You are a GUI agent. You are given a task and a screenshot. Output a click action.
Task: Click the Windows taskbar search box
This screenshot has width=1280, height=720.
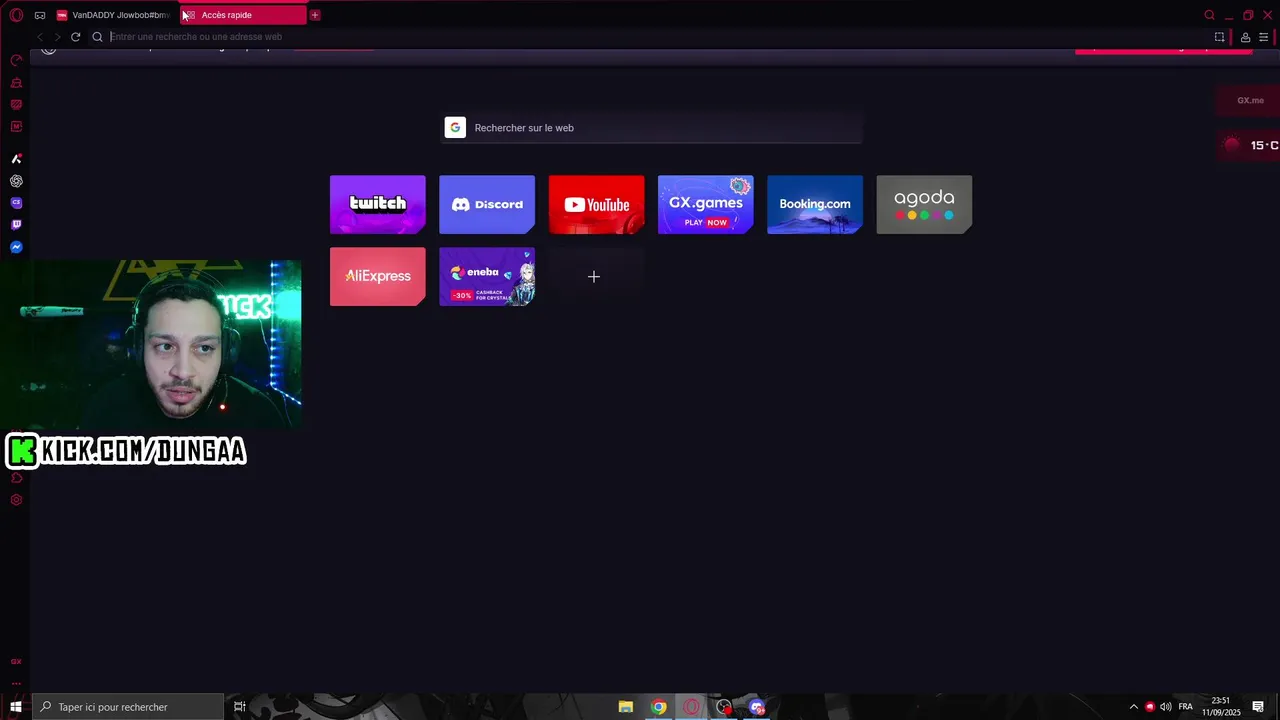[128, 707]
